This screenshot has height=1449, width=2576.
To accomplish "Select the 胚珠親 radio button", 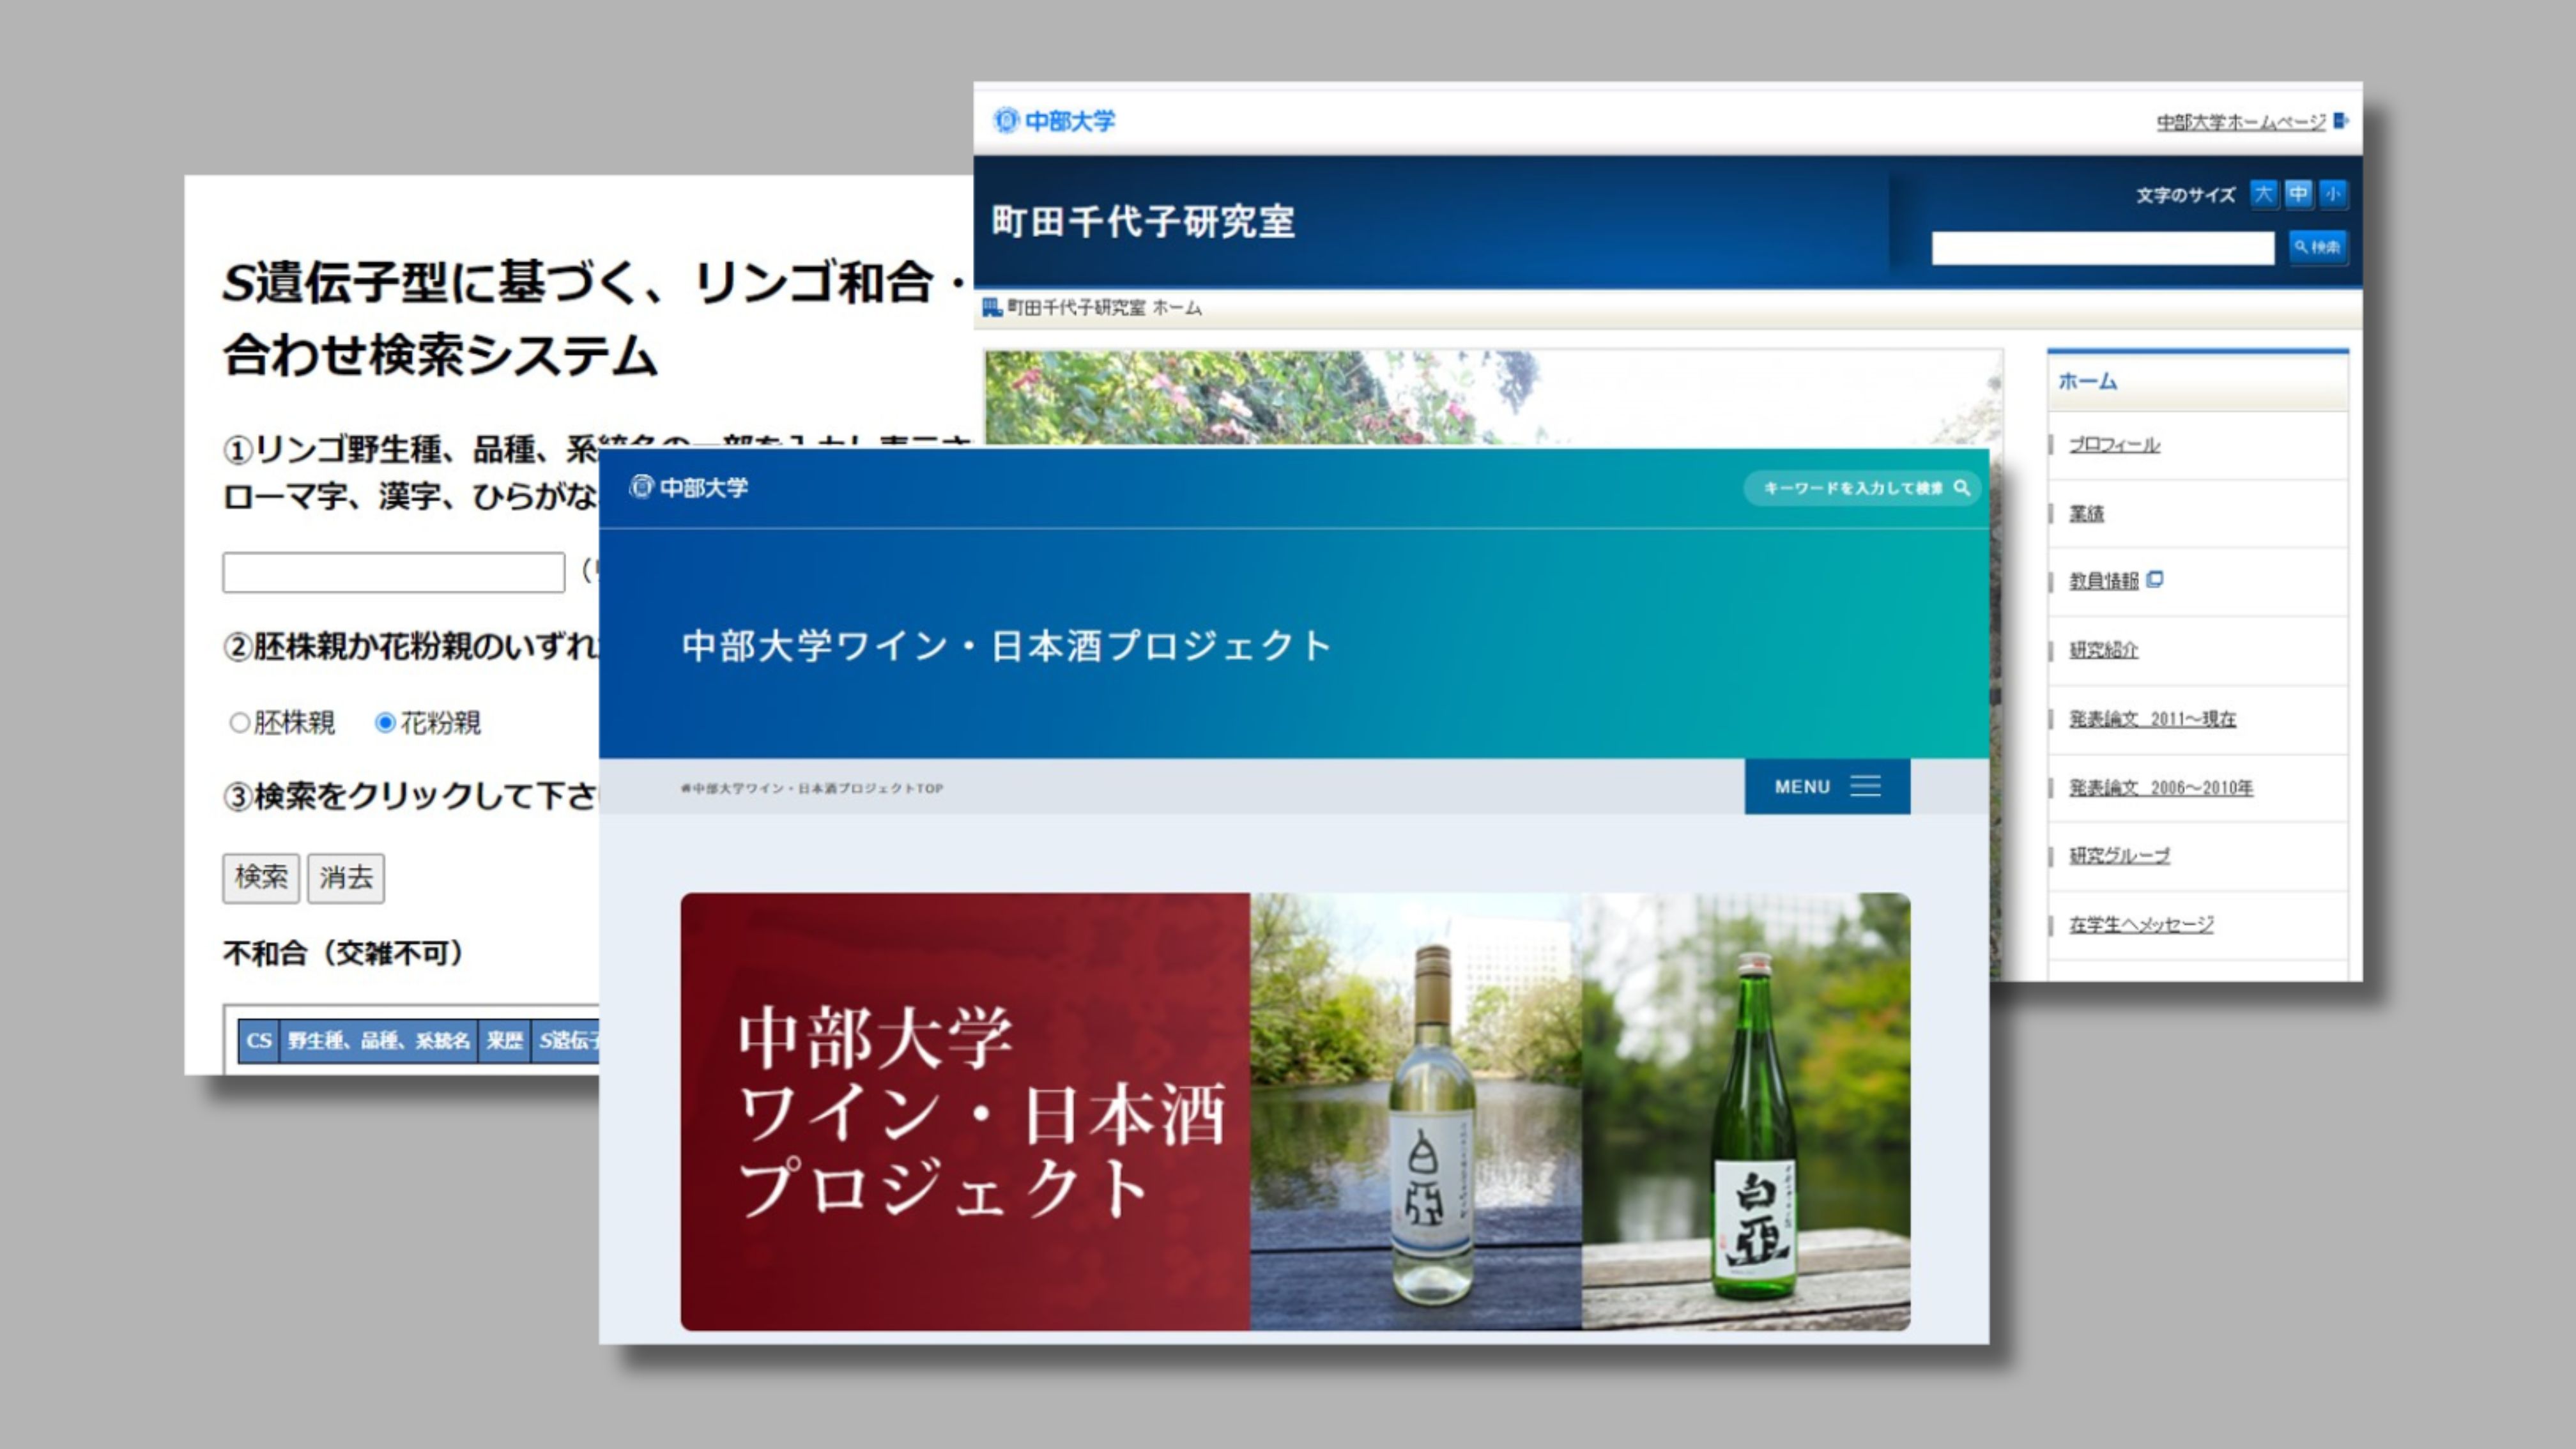I will [239, 722].
